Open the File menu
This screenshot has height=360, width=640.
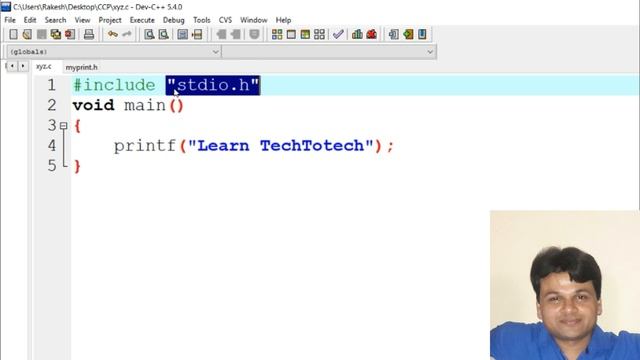10,20
